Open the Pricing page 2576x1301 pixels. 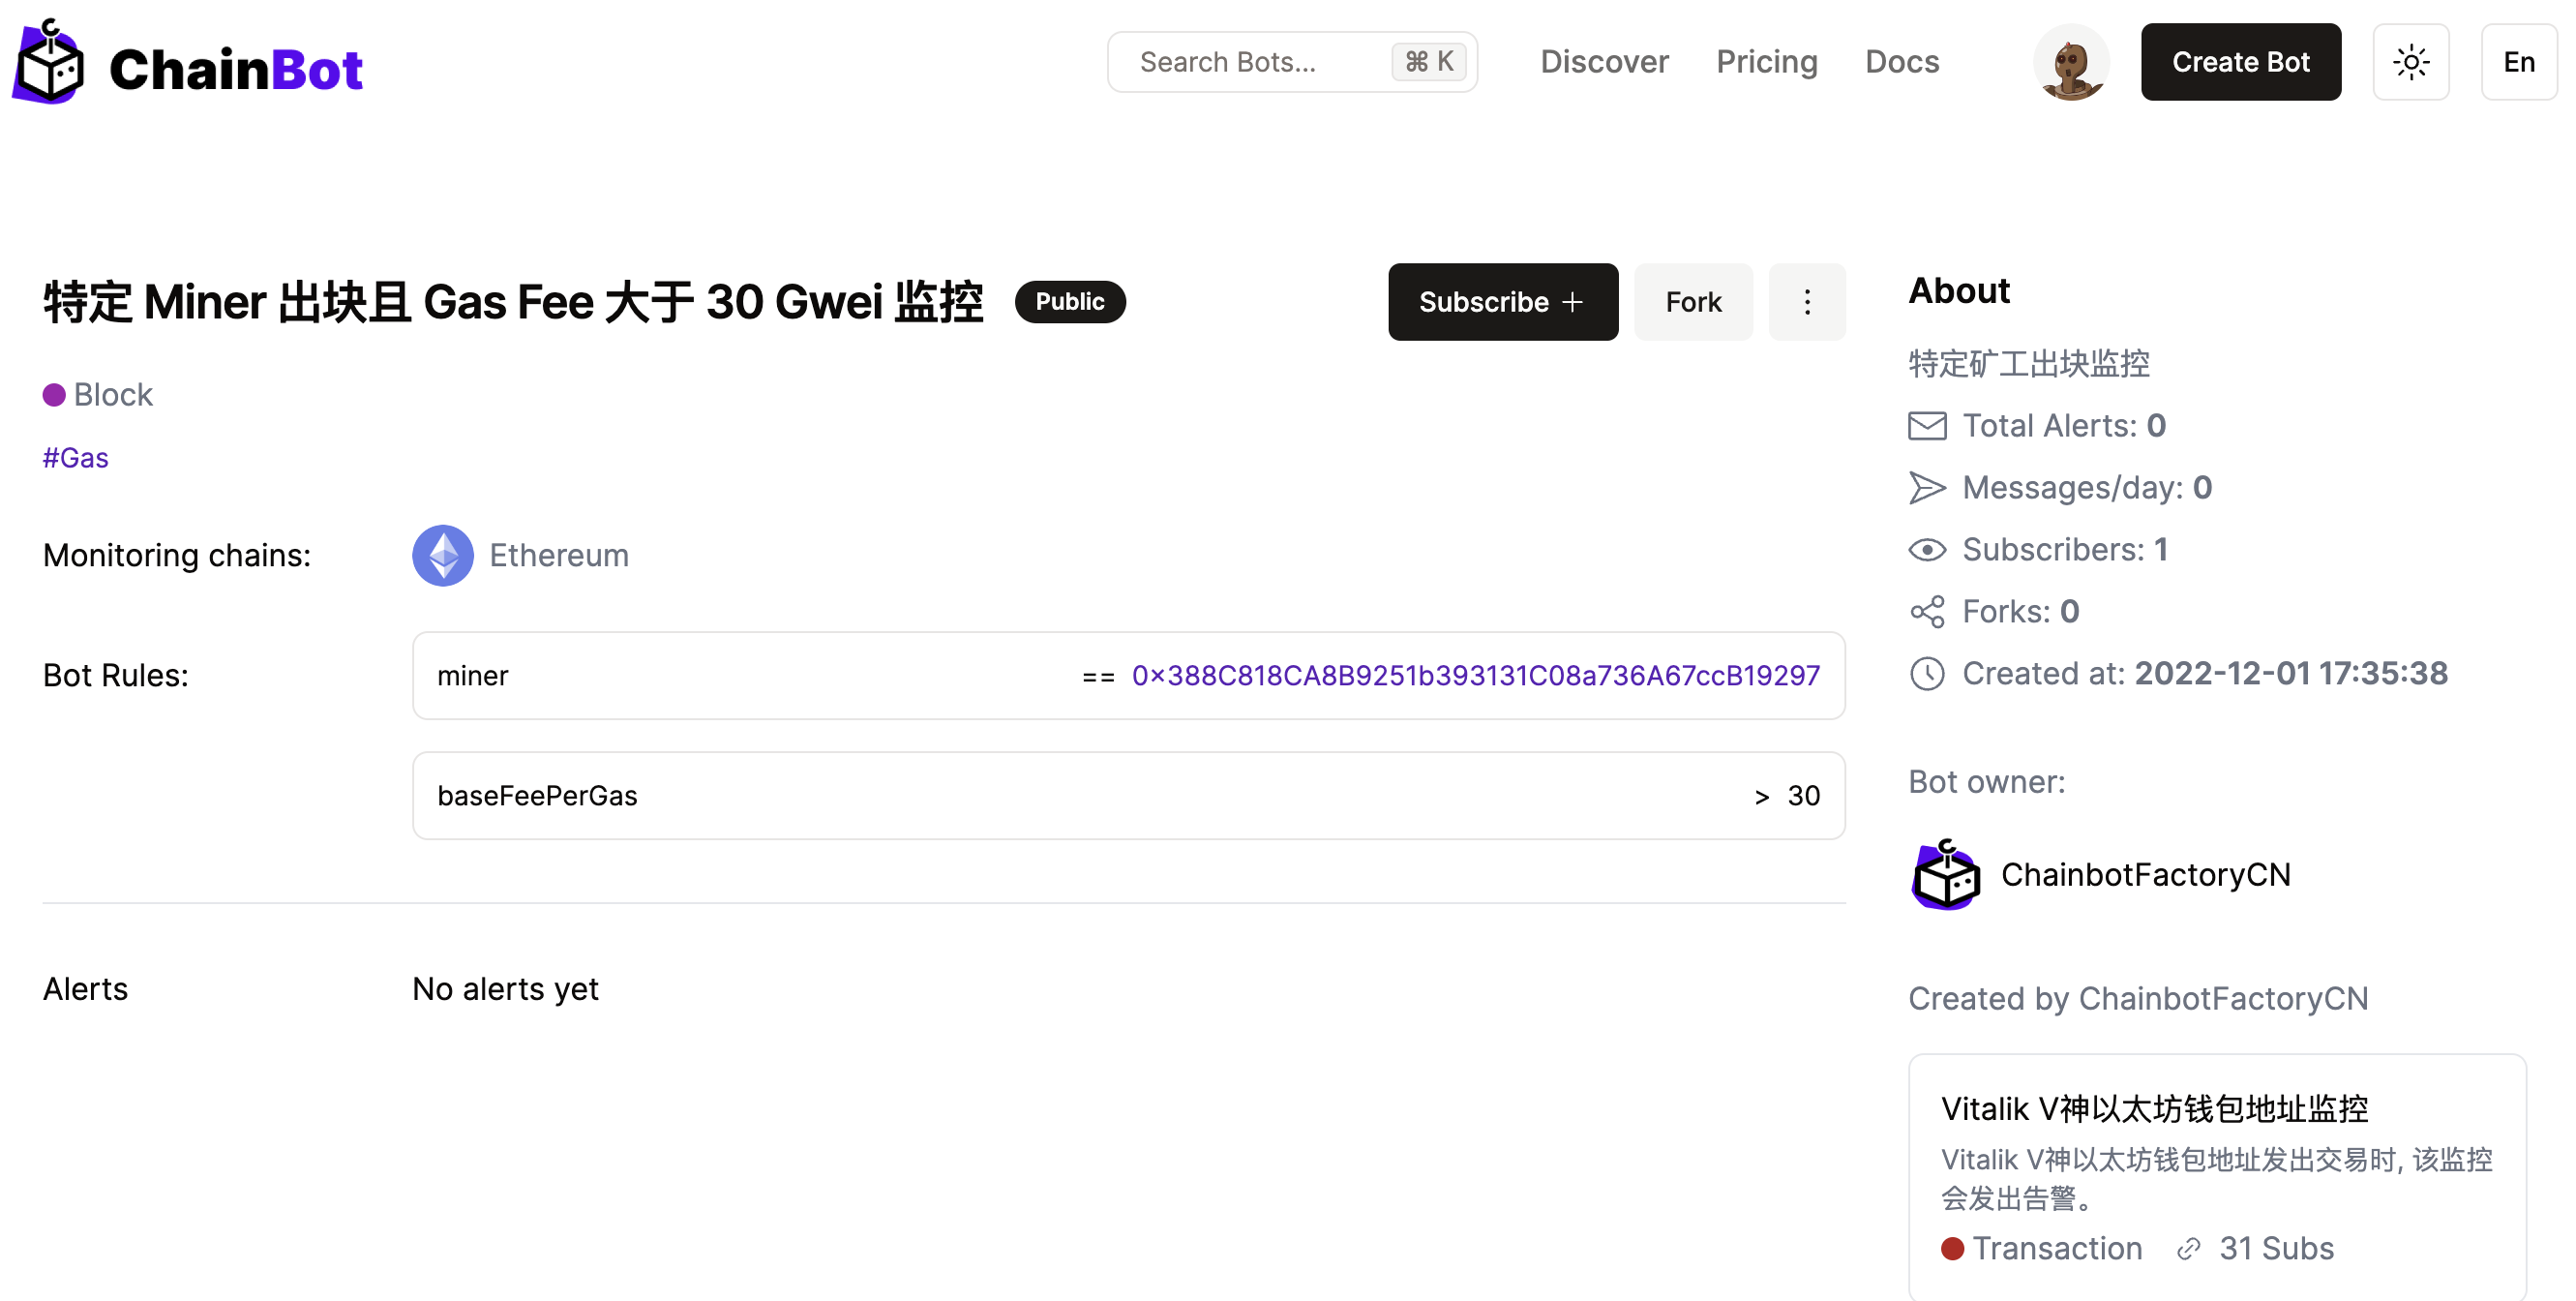coord(1766,62)
